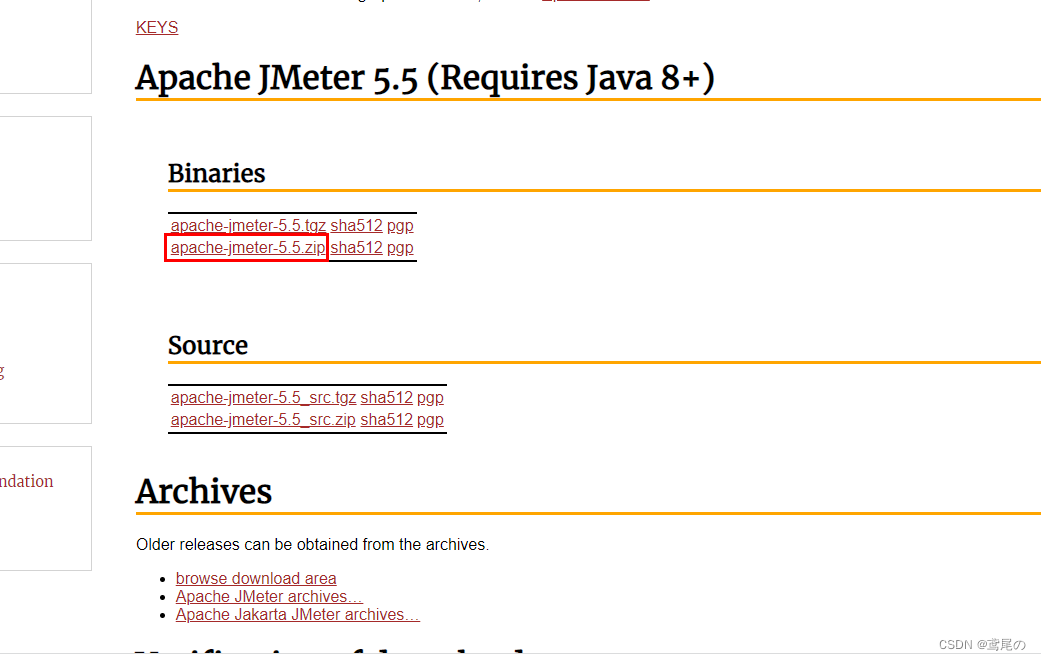Click the Binaries section heading
Image resolution: width=1041 pixels, height=660 pixels.
(217, 173)
